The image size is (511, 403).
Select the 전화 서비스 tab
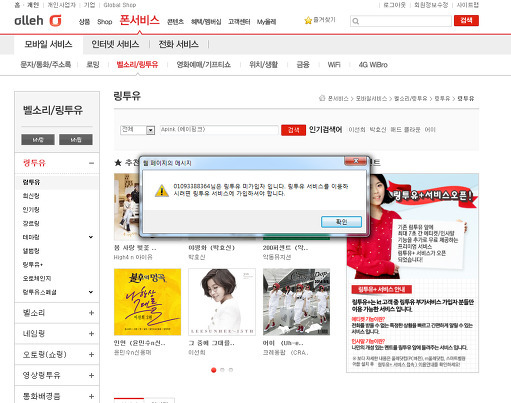[178, 44]
